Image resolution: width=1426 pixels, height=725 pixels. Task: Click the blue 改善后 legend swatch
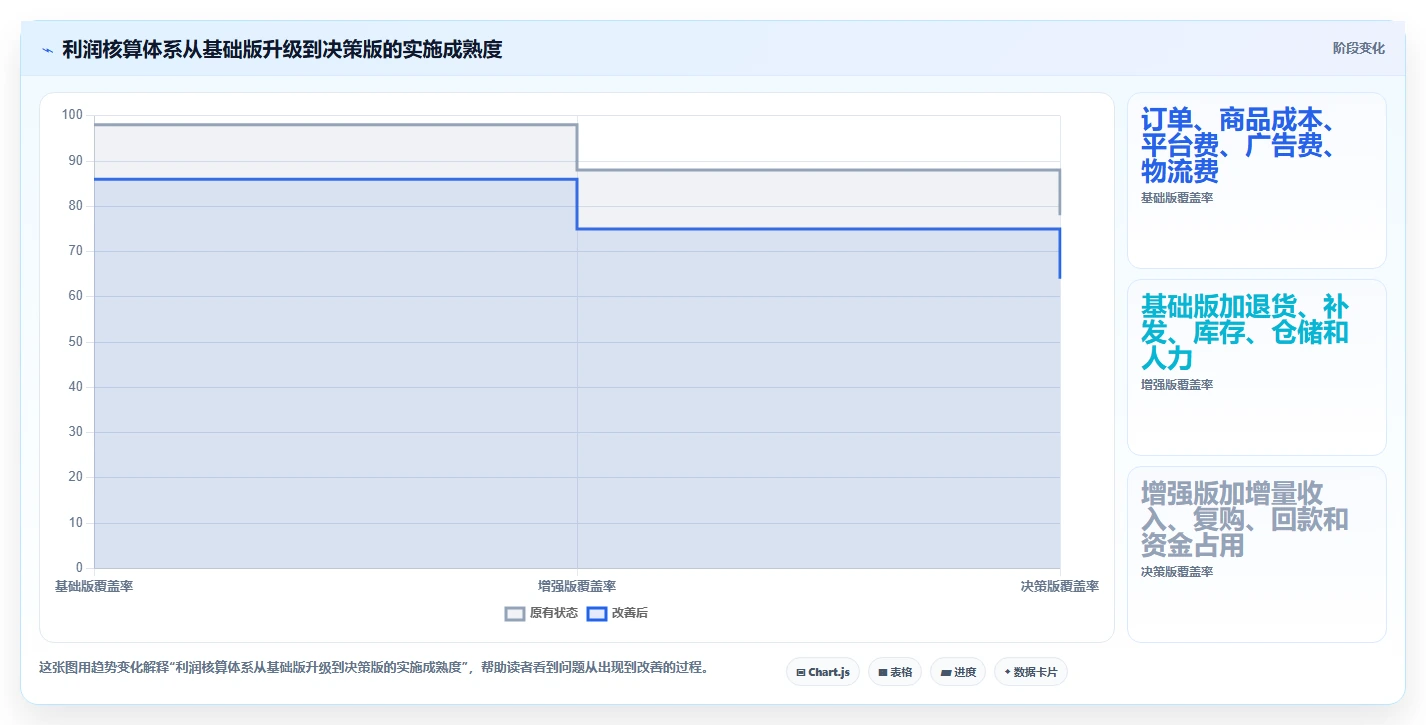point(597,614)
